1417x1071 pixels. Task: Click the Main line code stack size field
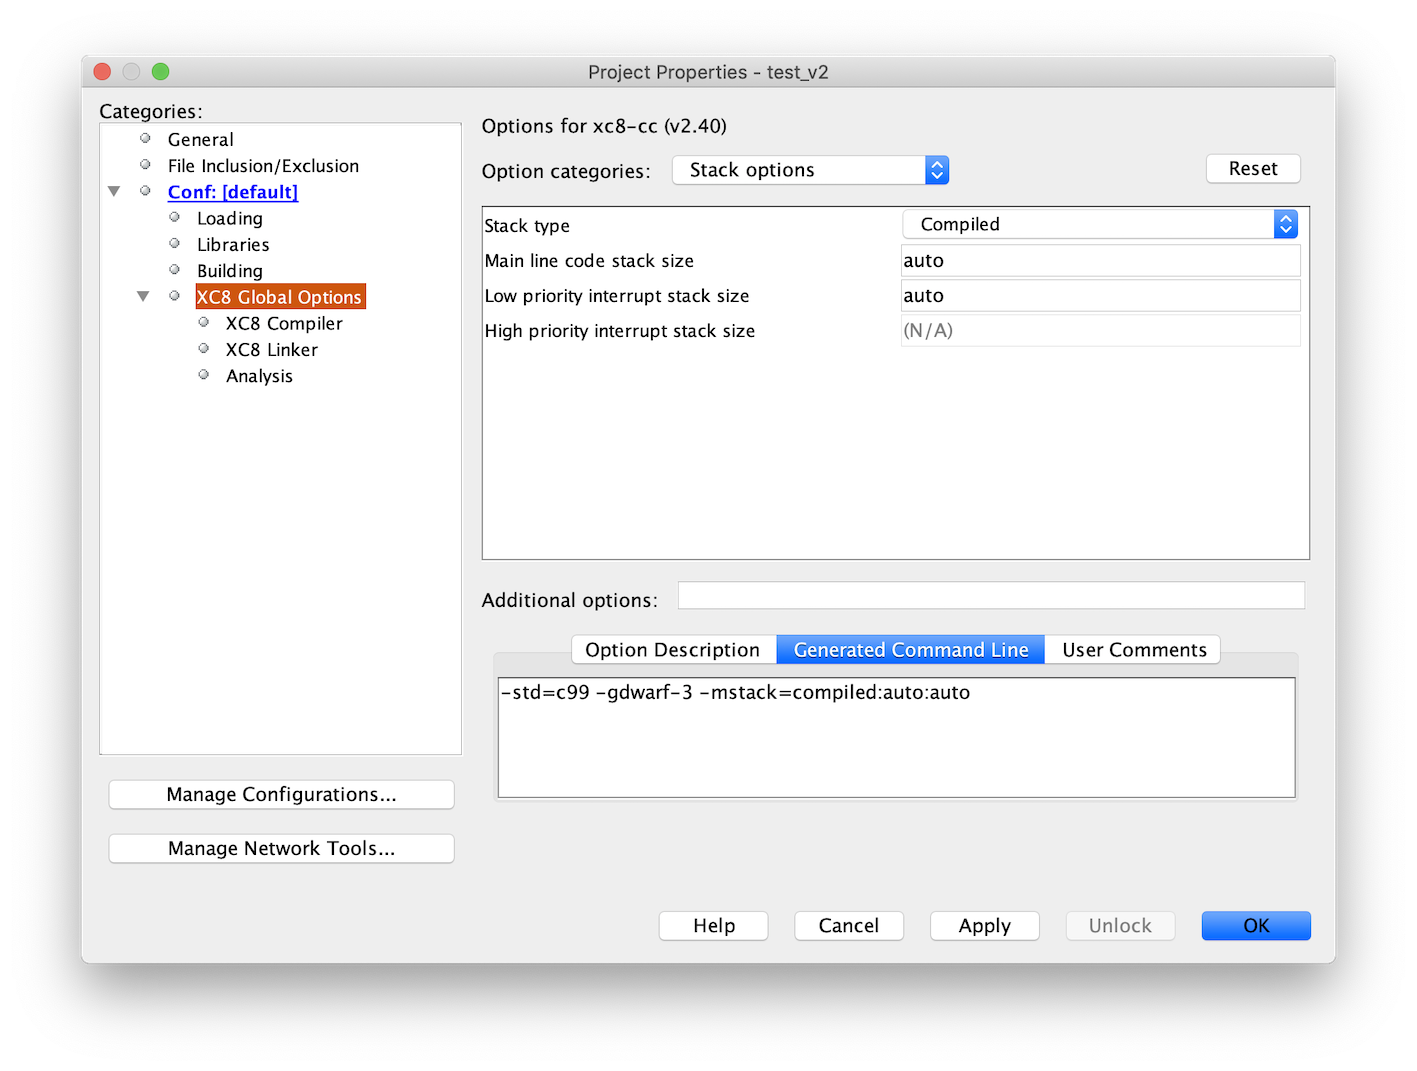(1099, 260)
